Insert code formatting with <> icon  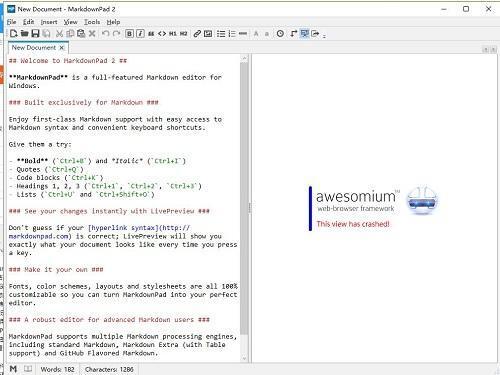click(x=162, y=33)
